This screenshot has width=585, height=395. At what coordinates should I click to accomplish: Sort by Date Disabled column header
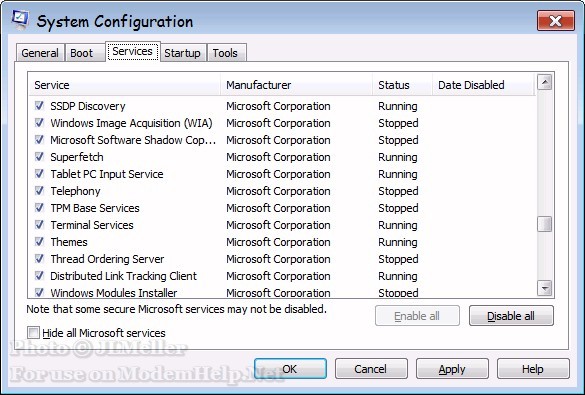[x=484, y=85]
